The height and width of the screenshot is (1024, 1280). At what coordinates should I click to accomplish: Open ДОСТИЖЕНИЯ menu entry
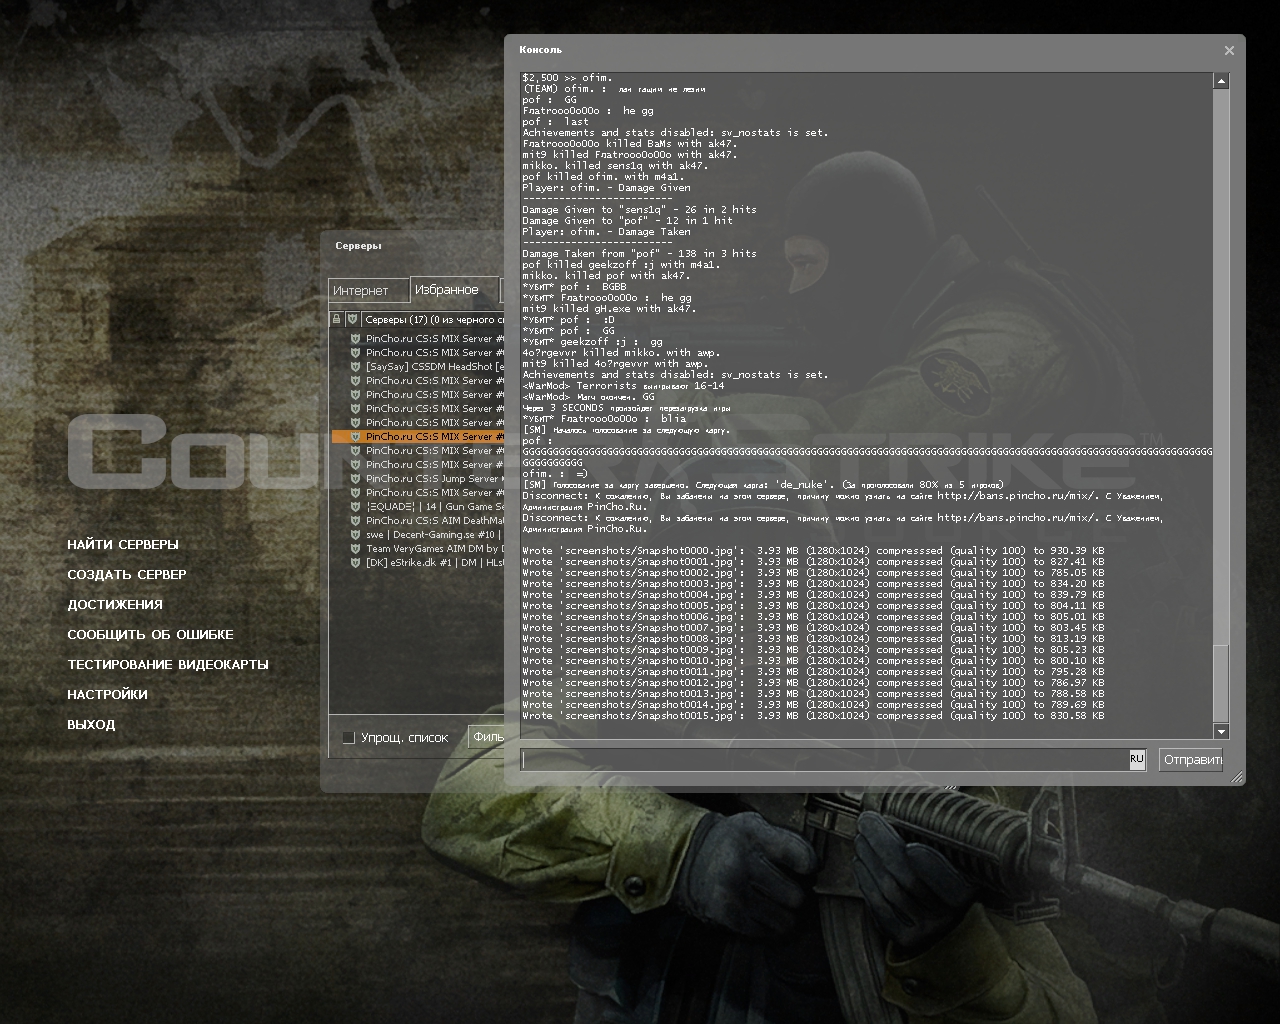[115, 605]
